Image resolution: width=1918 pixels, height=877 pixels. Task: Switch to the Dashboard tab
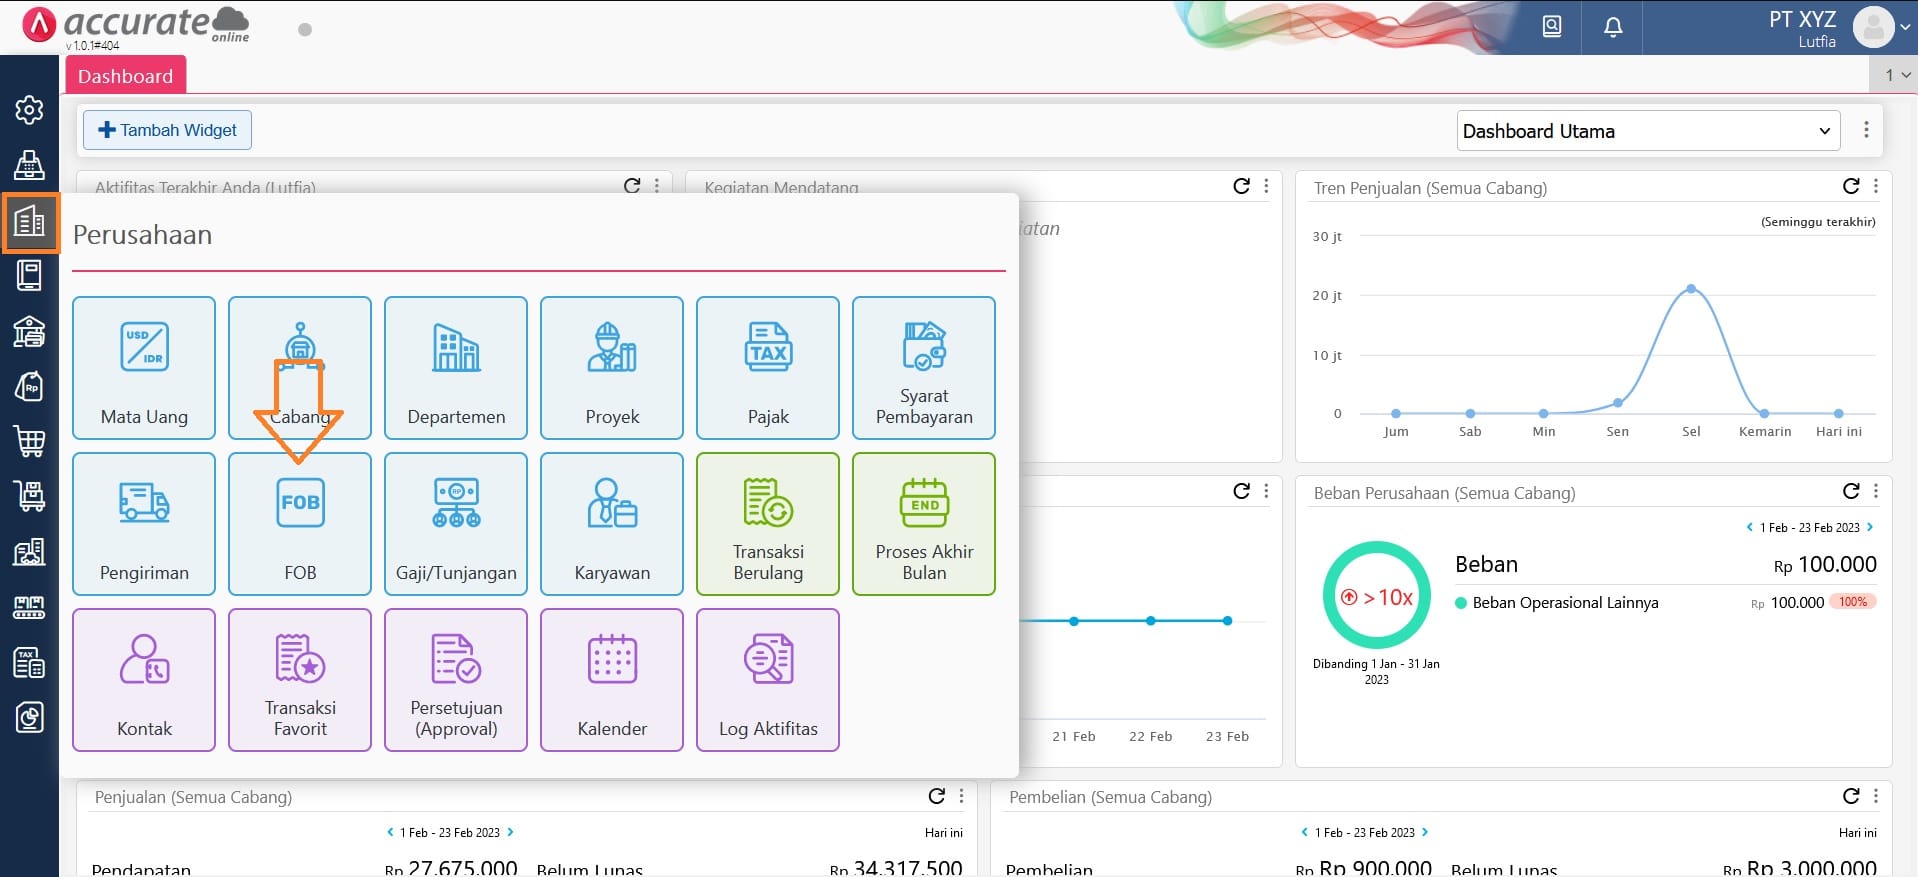[125, 76]
